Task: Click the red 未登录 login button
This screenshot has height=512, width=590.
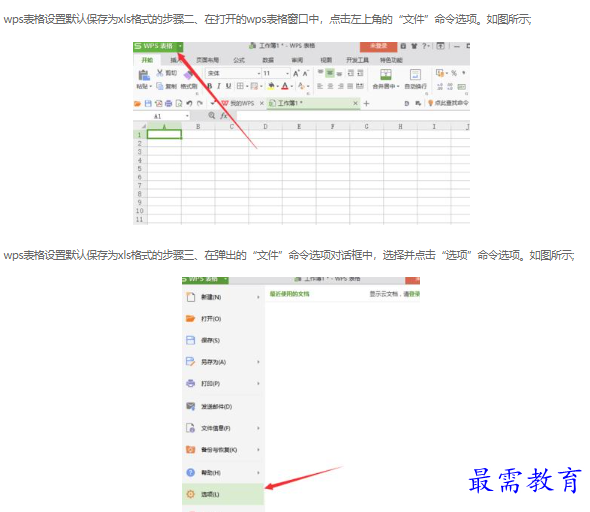Action: click(x=379, y=46)
